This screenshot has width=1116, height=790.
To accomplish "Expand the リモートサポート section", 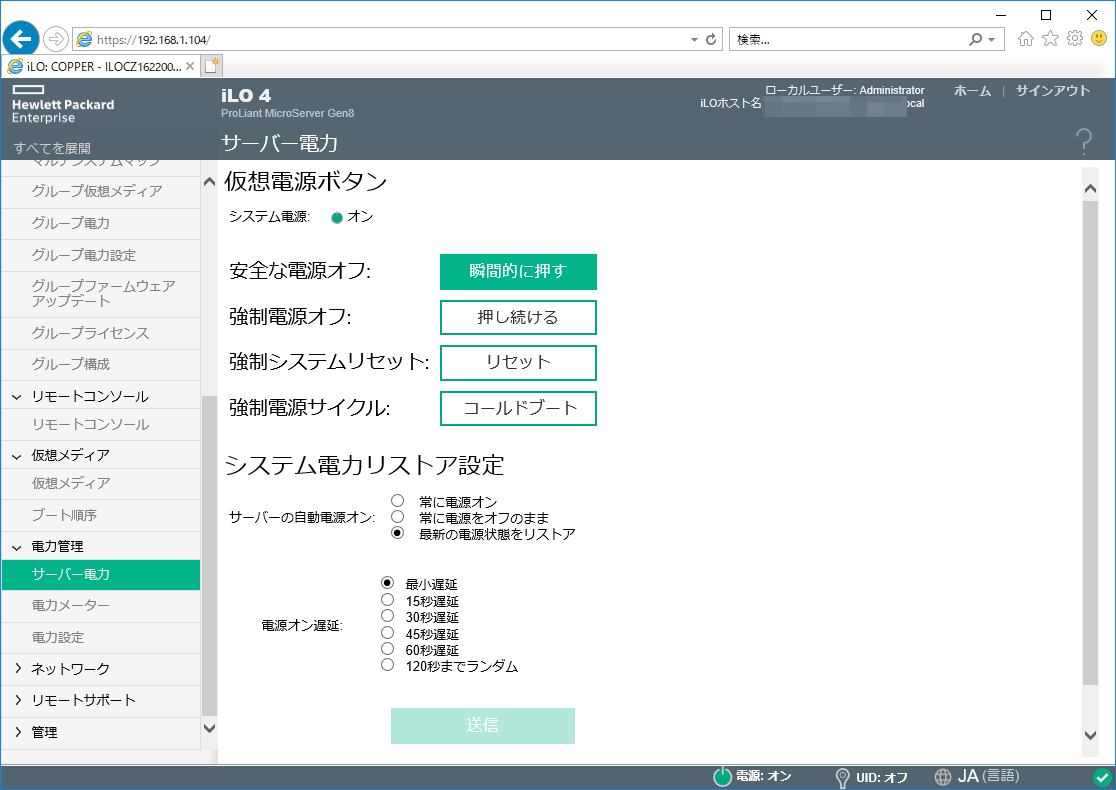I will click(18, 700).
